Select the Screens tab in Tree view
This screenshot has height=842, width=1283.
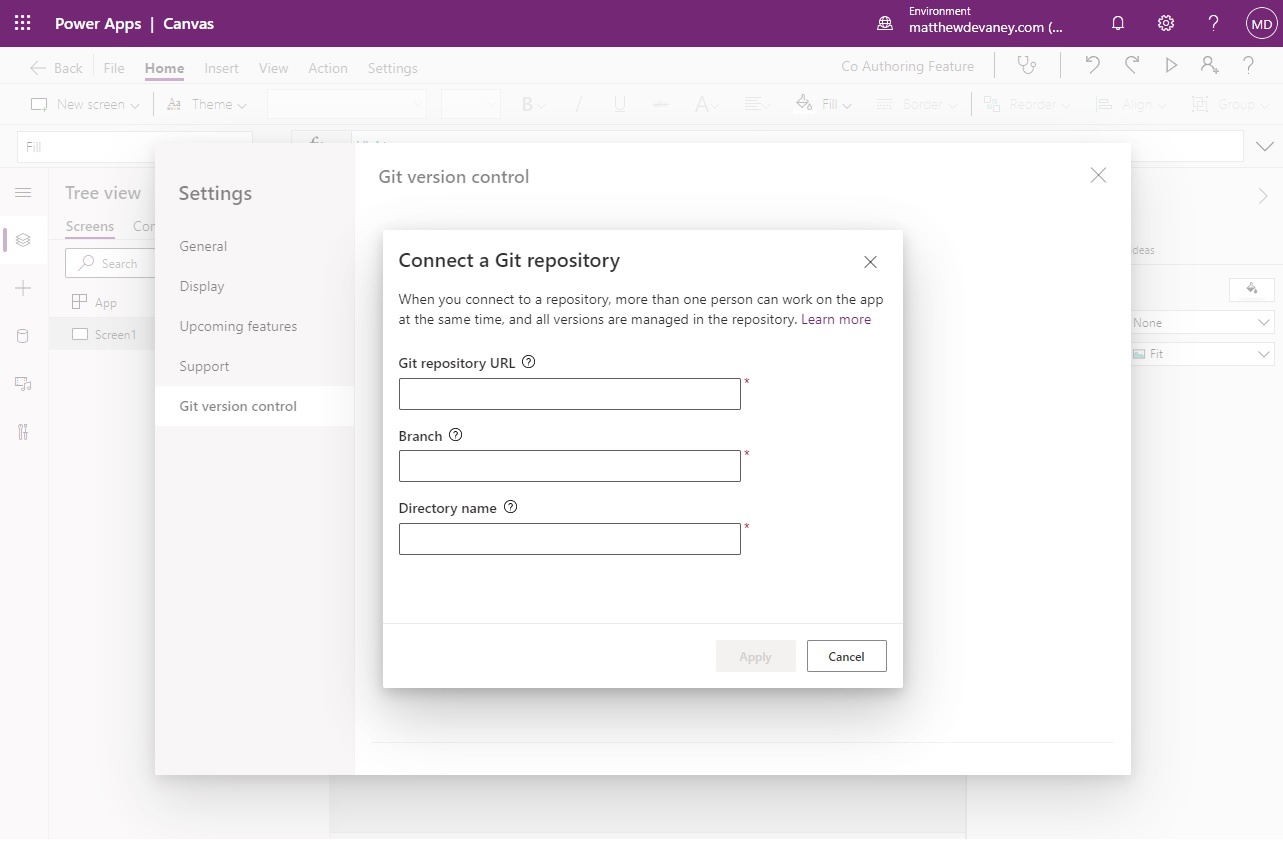pyautogui.click(x=89, y=226)
